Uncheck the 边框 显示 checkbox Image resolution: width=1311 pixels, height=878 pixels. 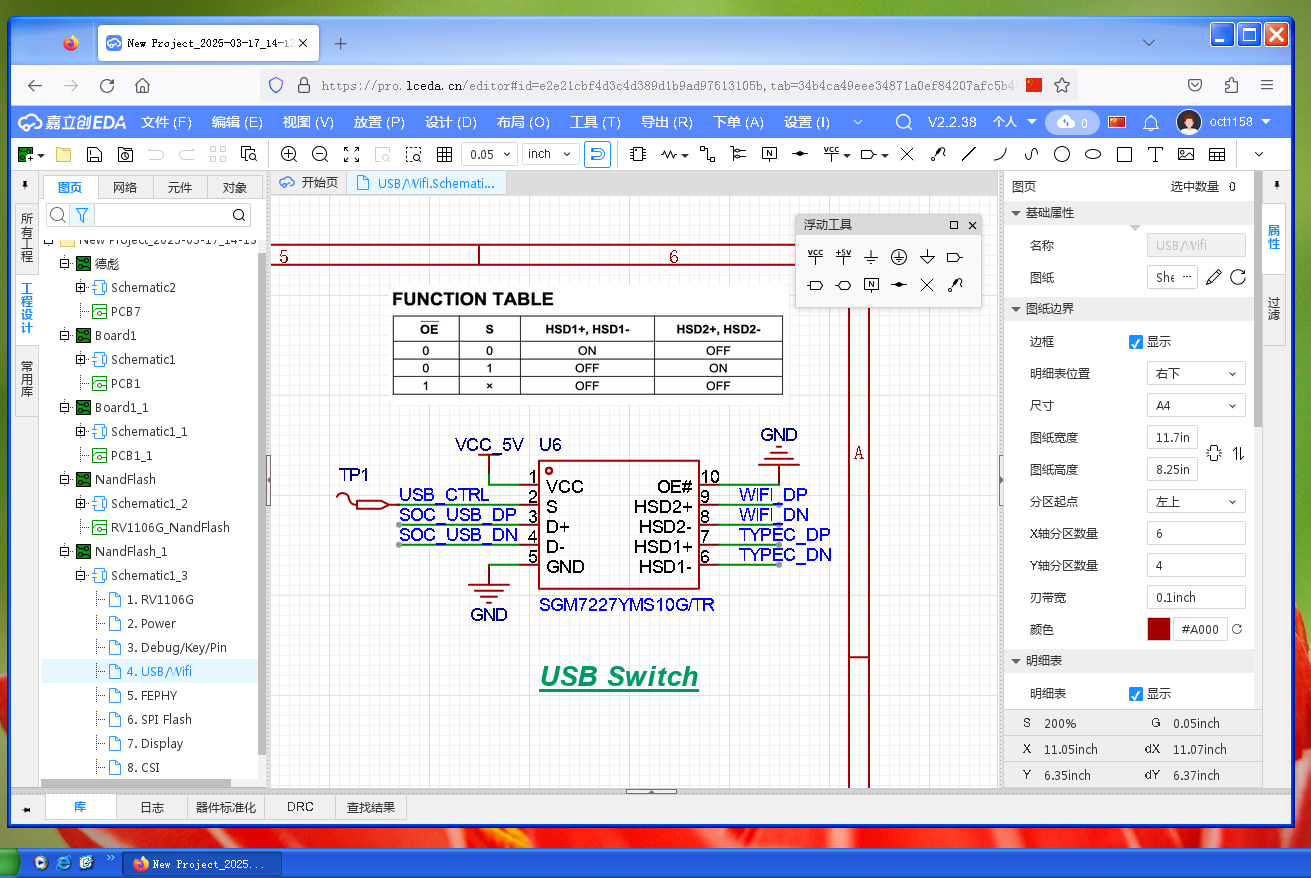pos(1135,342)
